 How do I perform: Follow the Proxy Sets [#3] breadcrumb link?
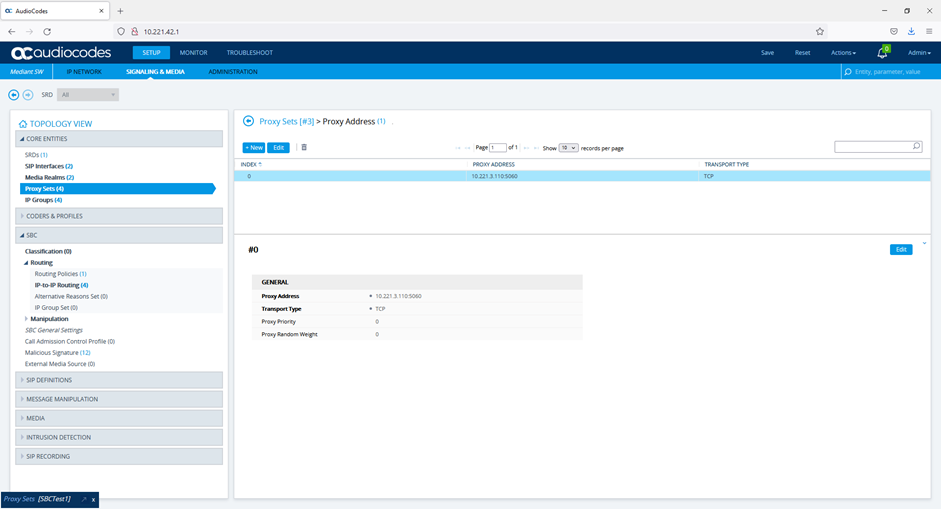286,121
